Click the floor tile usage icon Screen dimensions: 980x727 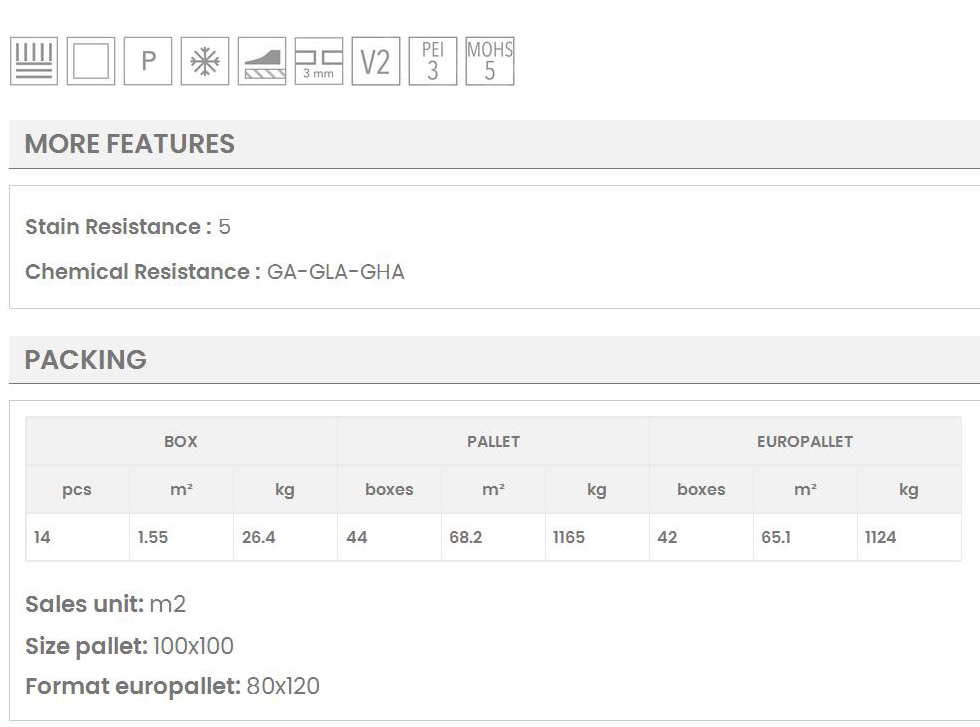34,62
